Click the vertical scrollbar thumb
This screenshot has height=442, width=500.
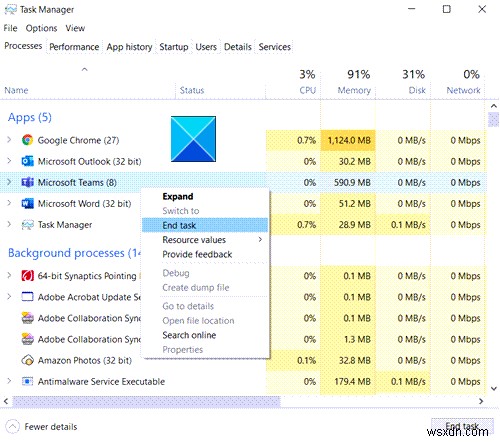494,120
